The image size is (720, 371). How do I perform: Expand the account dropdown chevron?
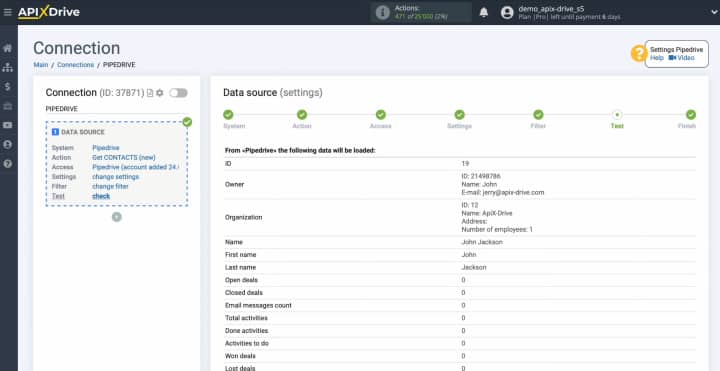pyautogui.click(x=714, y=12)
